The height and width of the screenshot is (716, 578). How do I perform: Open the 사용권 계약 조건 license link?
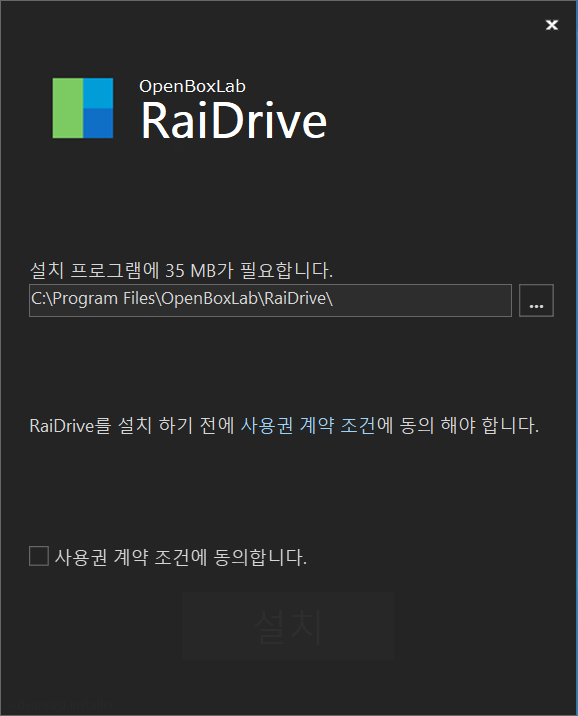point(308,426)
